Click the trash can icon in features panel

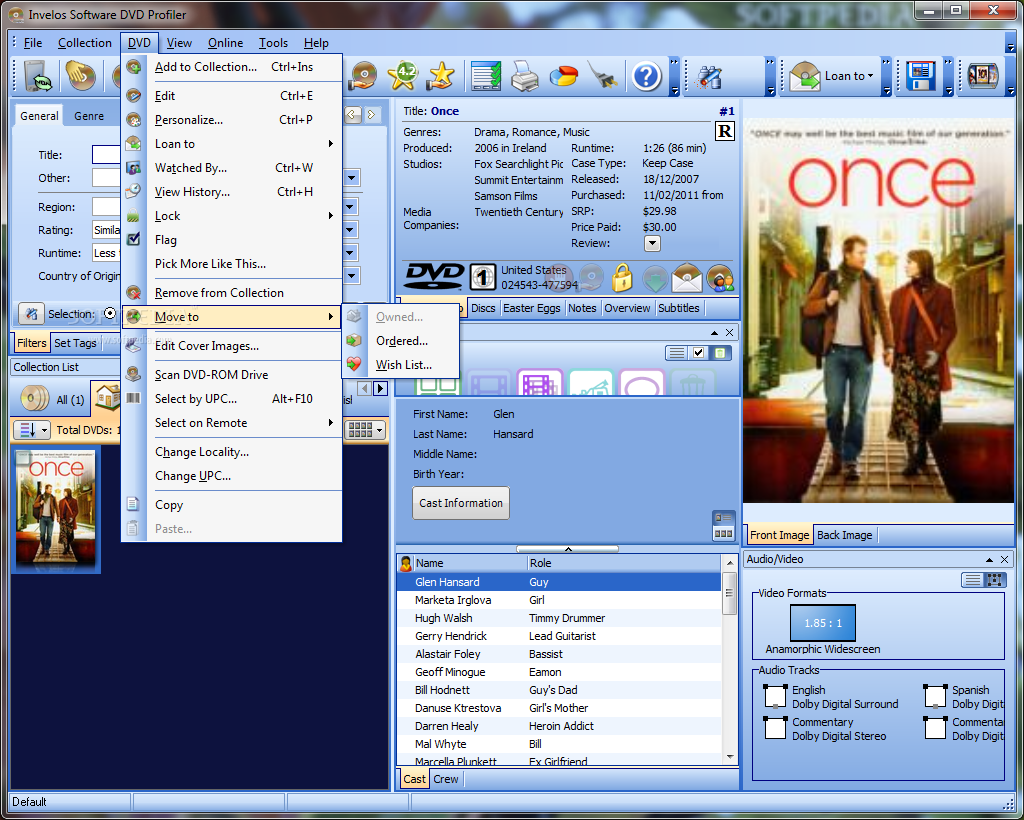point(692,383)
